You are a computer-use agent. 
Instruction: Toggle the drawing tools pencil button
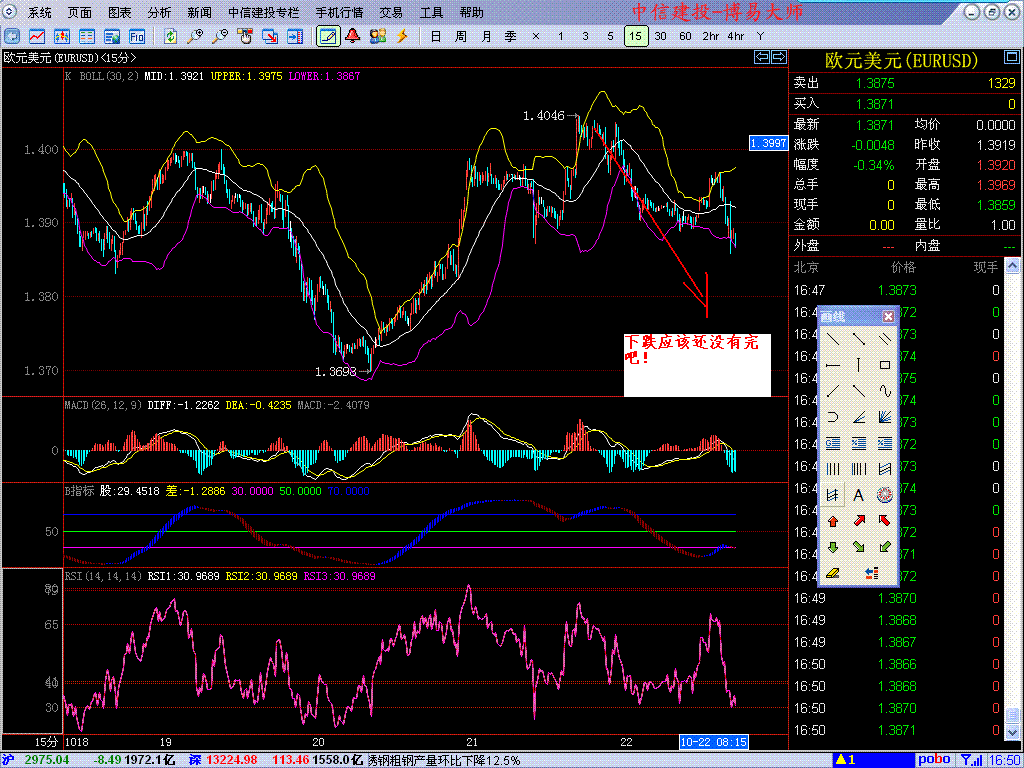tap(327, 36)
